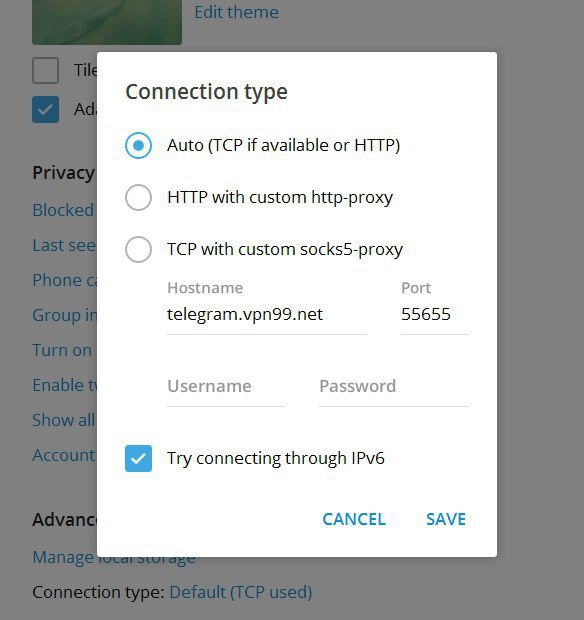This screenshot has height=620, width=584.
Task: Toggle the Tile background checkbox
Action: 45,70
